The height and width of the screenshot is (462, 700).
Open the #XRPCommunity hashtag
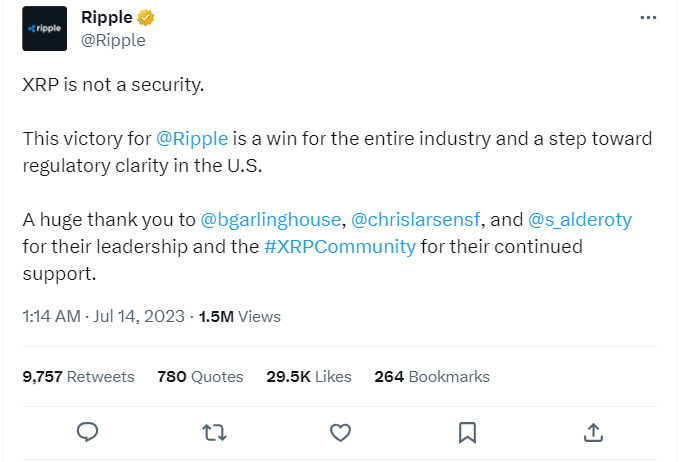340,247
